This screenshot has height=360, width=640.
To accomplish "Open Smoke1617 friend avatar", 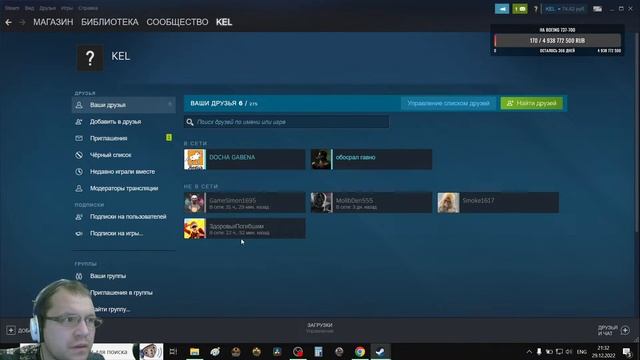I will point(448,202).
